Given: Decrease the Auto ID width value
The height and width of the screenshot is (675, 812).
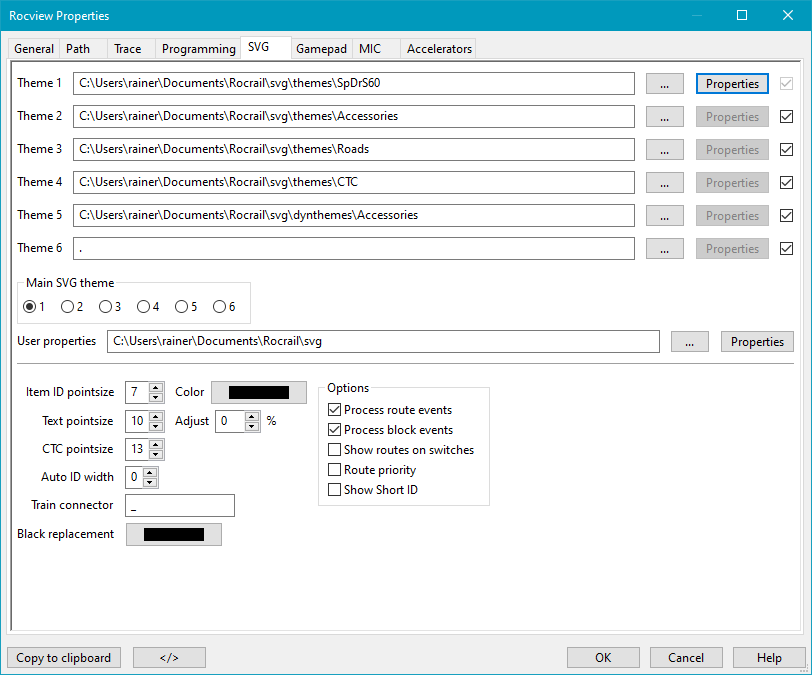Looking at the screenshot, I should pyautogui.click(x=150, y=482).
